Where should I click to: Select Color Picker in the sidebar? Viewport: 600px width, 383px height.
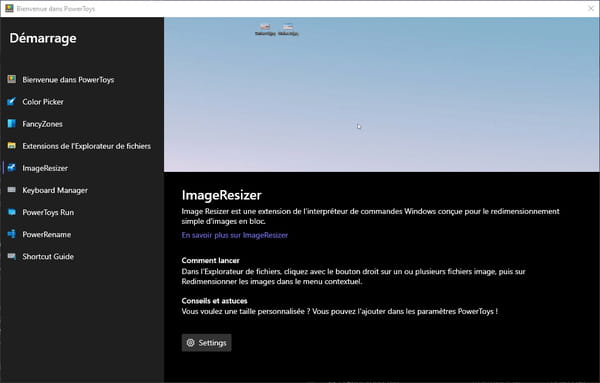point(82,102)
